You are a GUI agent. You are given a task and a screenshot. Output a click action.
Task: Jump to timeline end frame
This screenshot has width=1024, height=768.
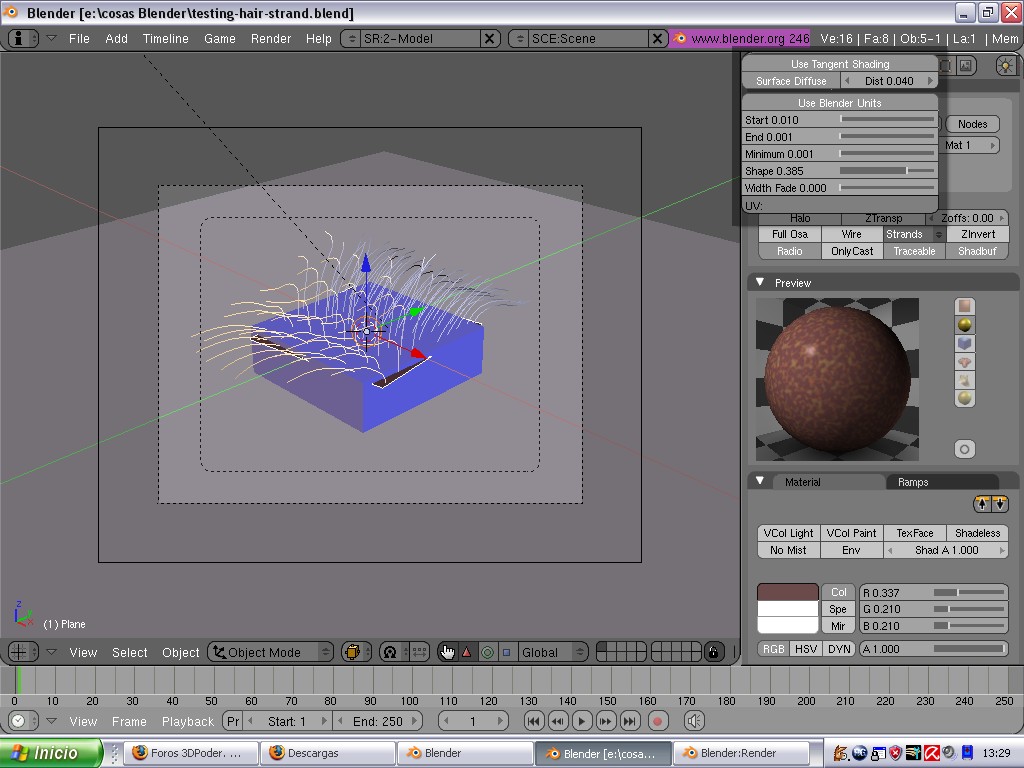tap(630, 721)
